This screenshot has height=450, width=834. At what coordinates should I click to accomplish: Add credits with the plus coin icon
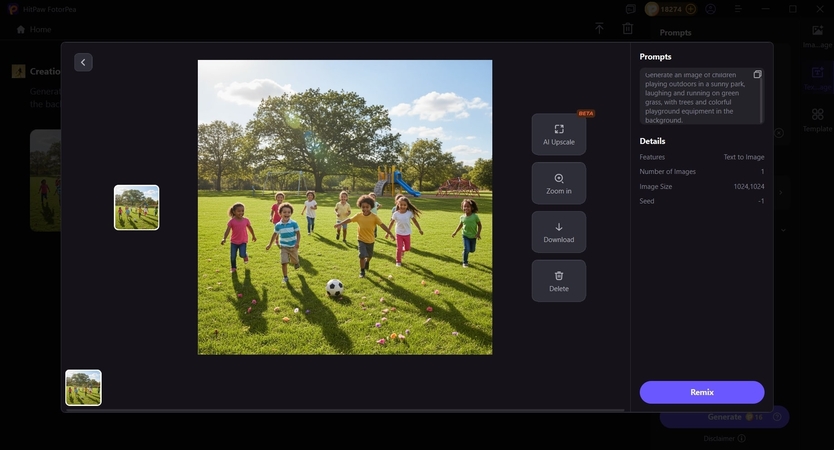tap(690, 9)
